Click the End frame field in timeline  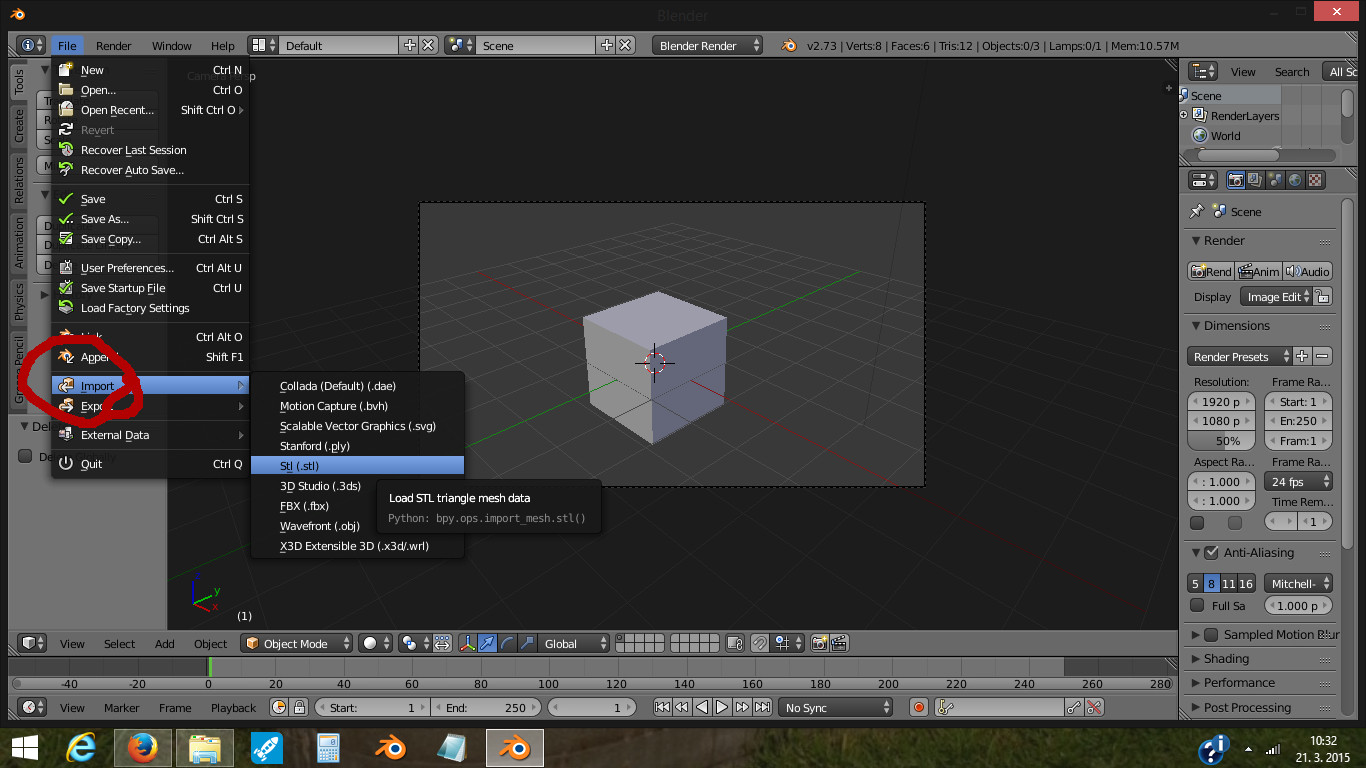click(487, 707)
